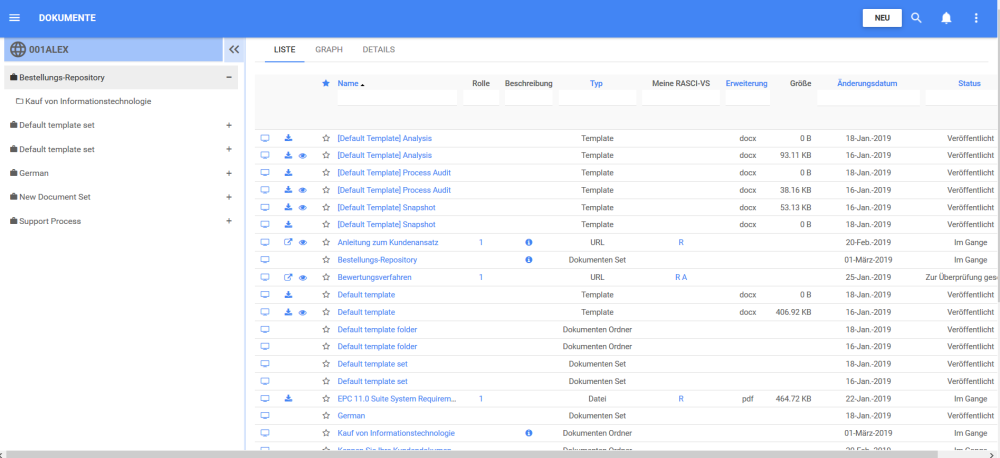Collapse the sidebar with the double chevron
The image size is (1000, 458).
pos(233,50)
